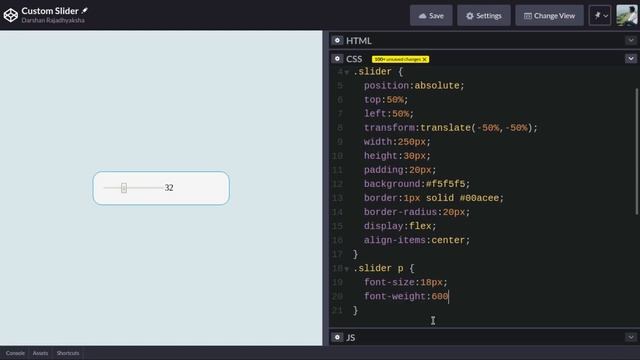
Task: Open JS editor settings gear
Action: click(337, 337)
